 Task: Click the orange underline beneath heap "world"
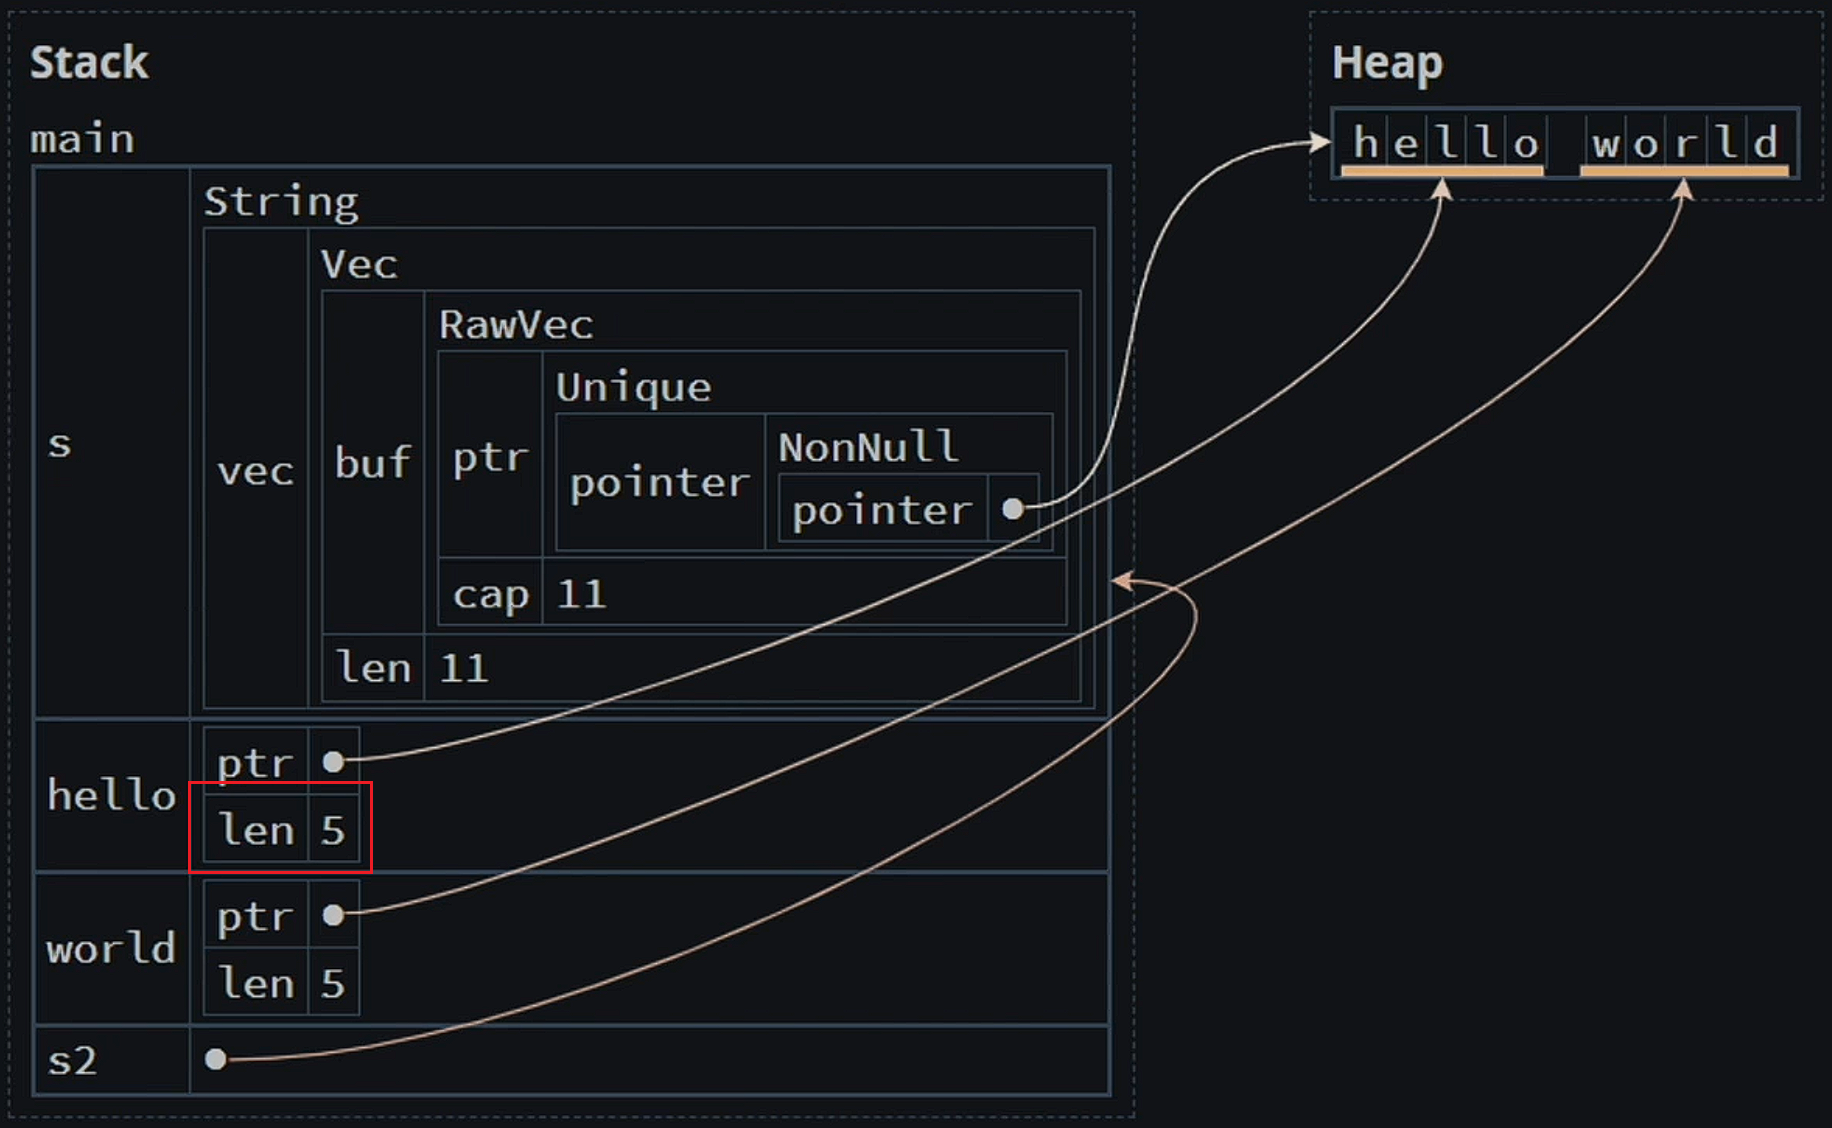click(1684, 172)
